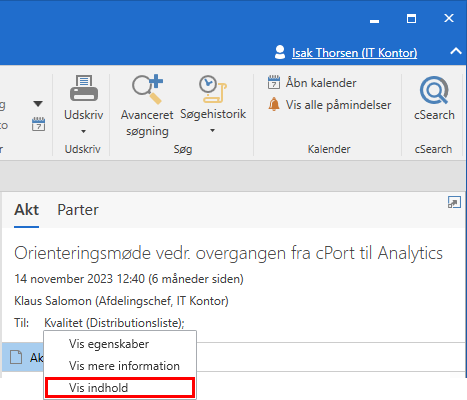Click Åbn kalender
Screen dimensions: 467x400
[312, 83]
